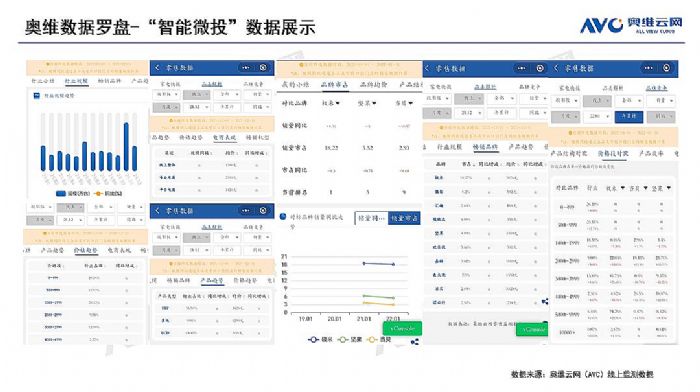Viewport: 700px width, 392px height.
Task: Click the share icon beside the brand ranking table
Action: point(545,302)
